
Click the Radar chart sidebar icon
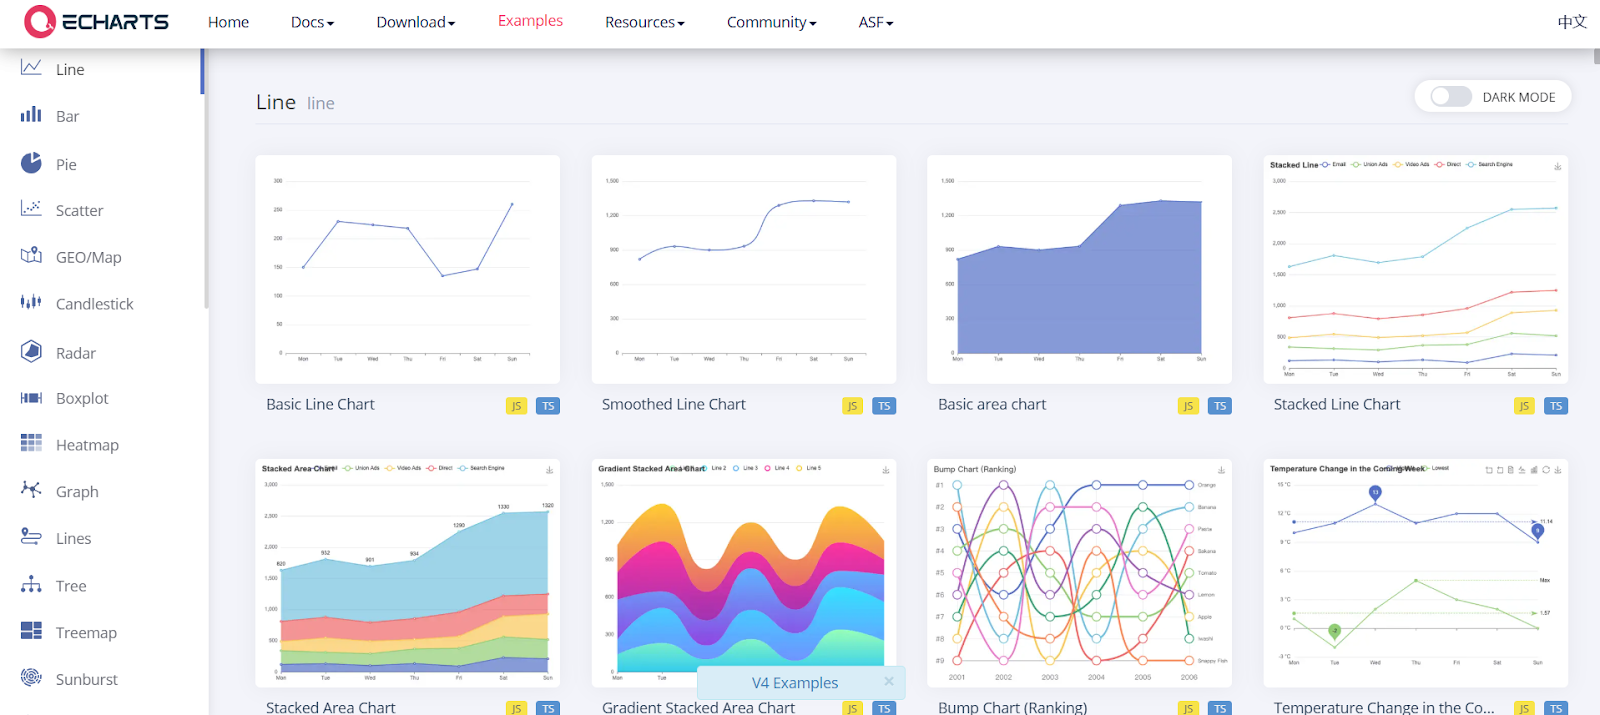click(31, 351)
